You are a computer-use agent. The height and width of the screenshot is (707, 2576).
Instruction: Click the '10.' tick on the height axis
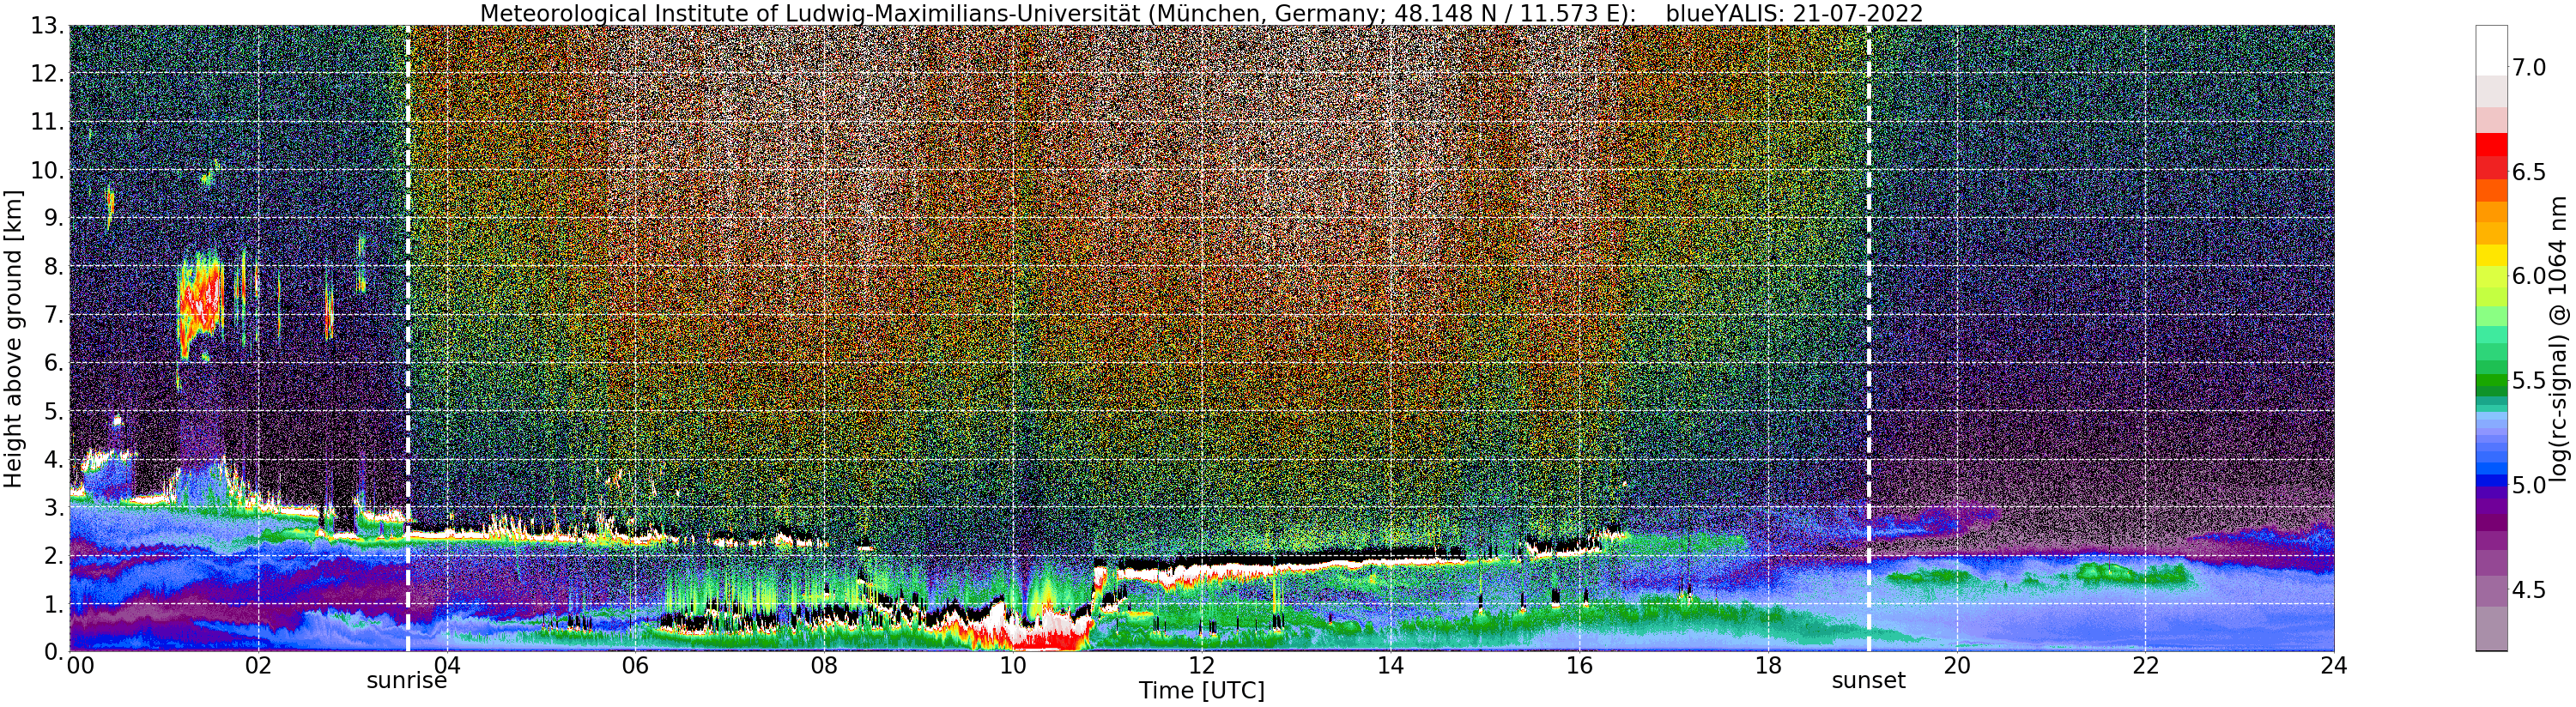pos(47,170)
